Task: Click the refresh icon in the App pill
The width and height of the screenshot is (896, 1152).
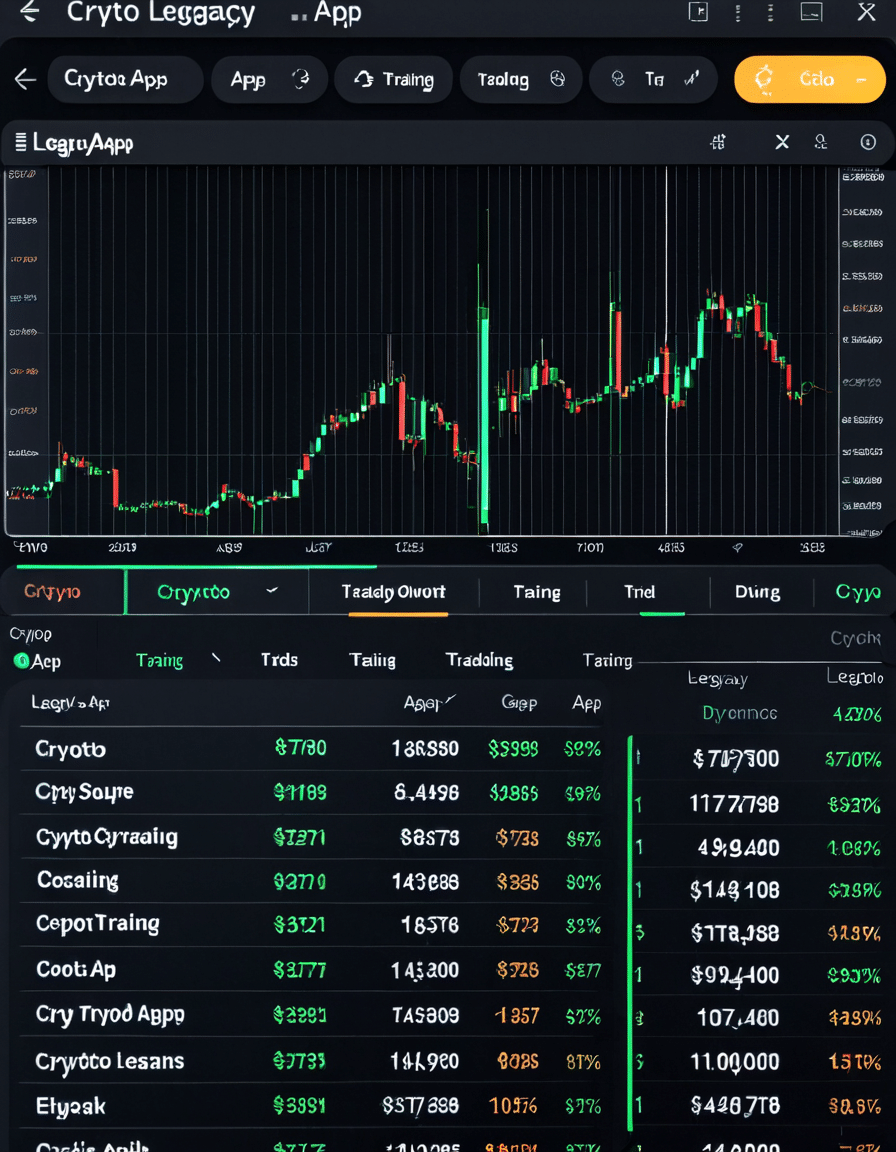Action: pyautogui.click(x=300, y=79)
